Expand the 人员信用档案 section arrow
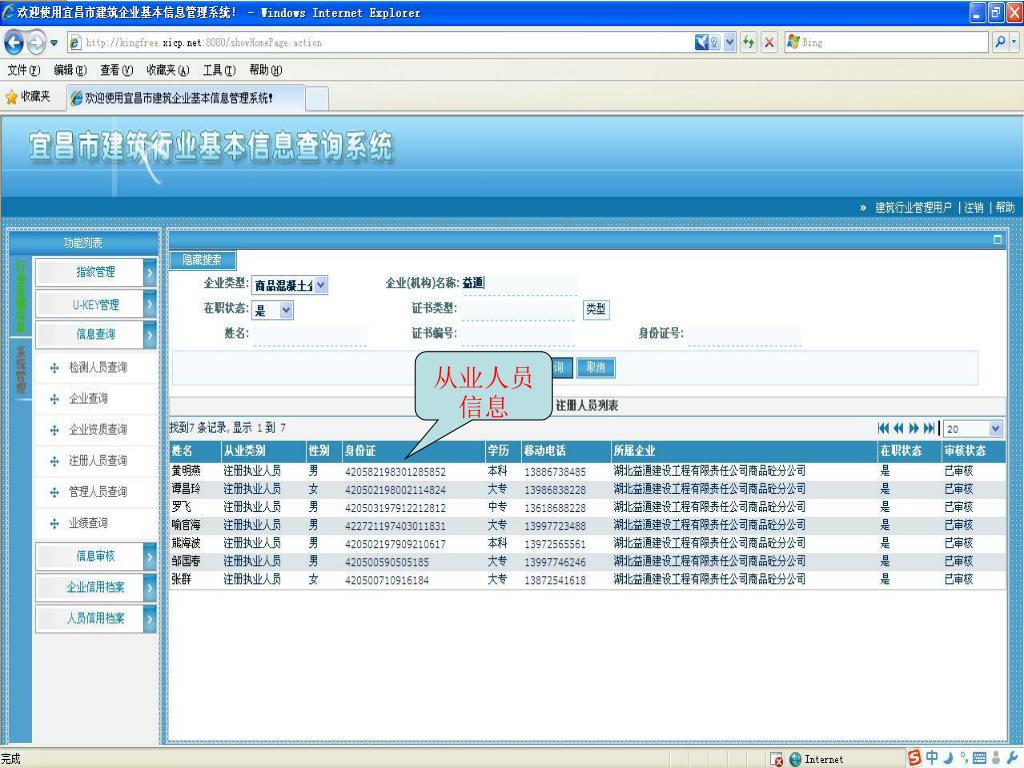Screen dimensions: 1024x768 click(150, 618)
